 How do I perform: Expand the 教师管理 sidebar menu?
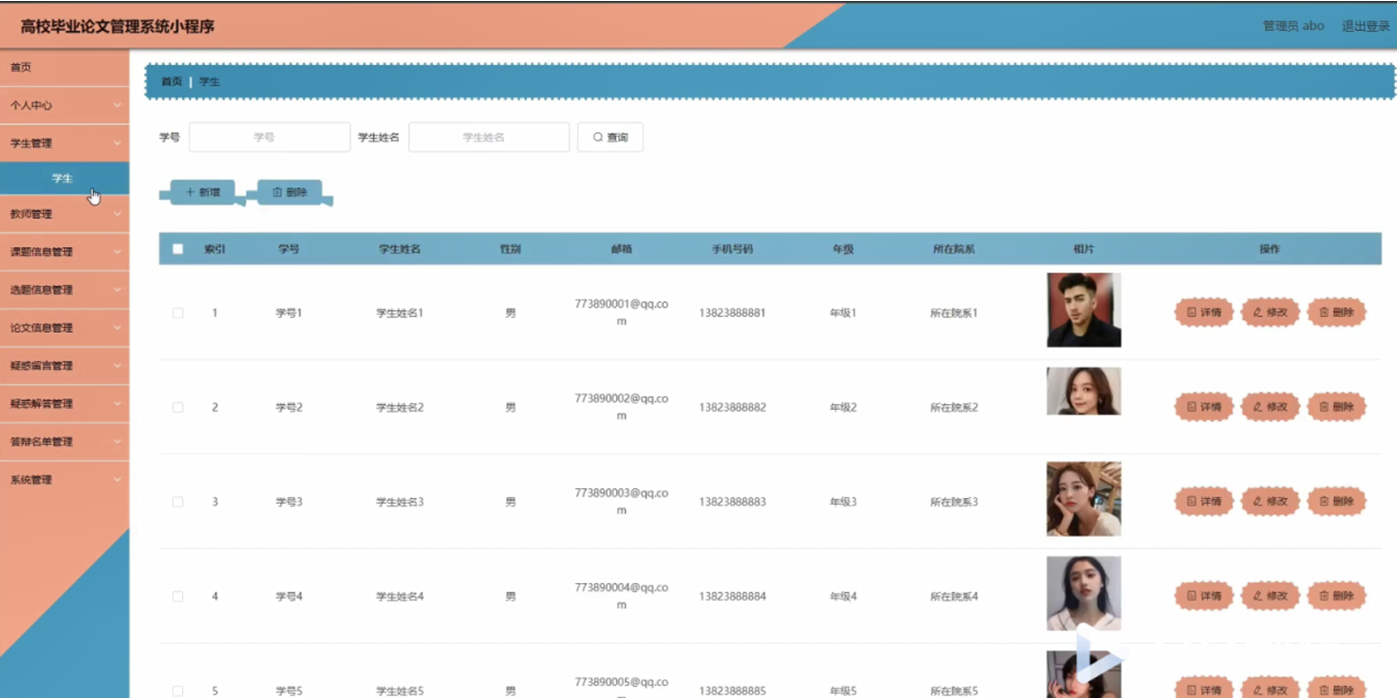pyautogui.click(x=64, y=214)
